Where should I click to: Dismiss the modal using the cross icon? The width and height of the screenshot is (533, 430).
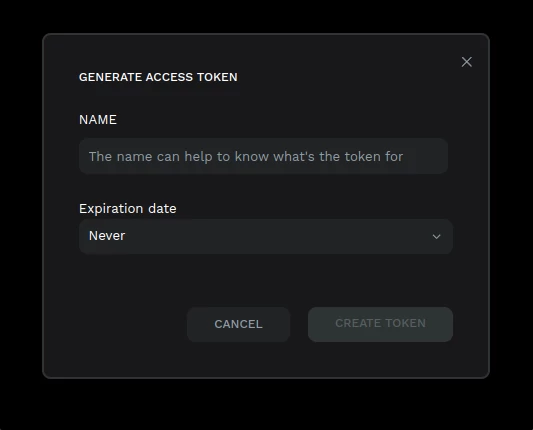click(466, 62)
